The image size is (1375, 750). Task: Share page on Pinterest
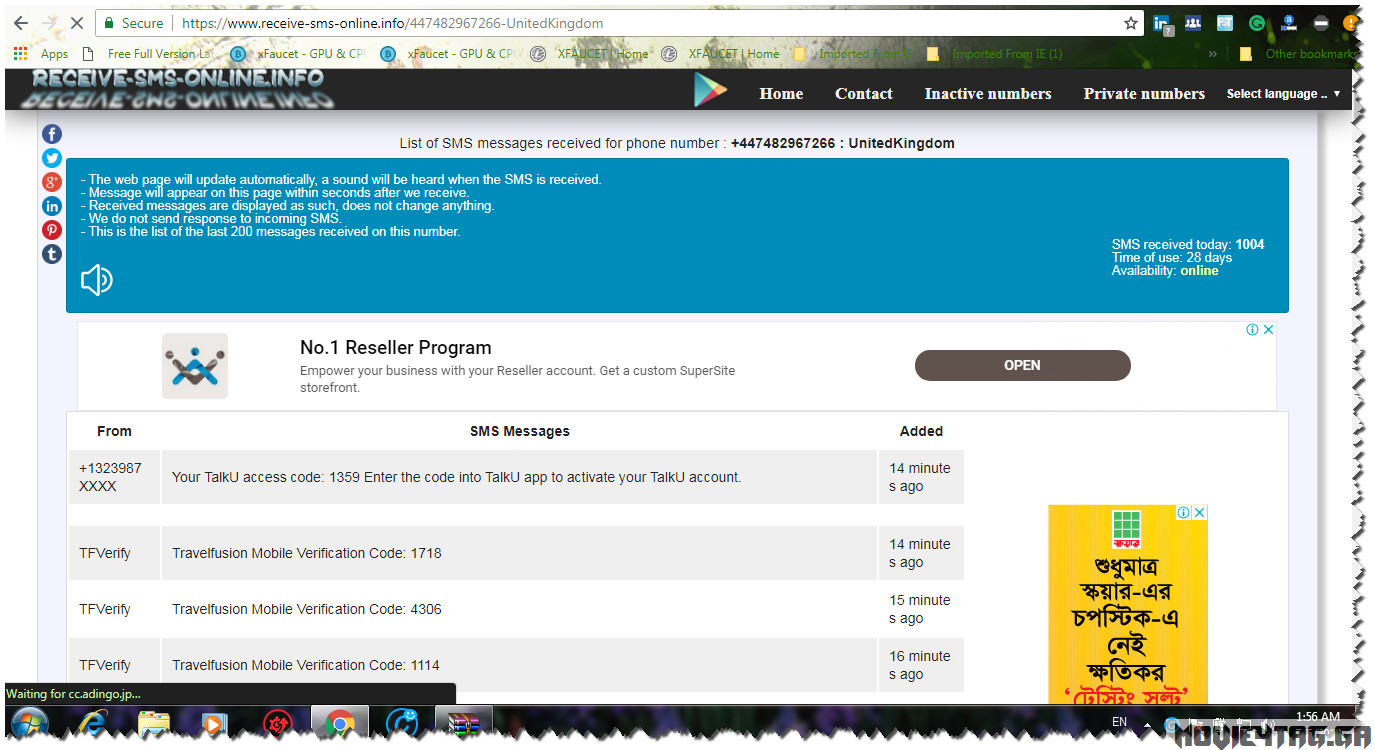pyautogui.click(x=52, y=230)
